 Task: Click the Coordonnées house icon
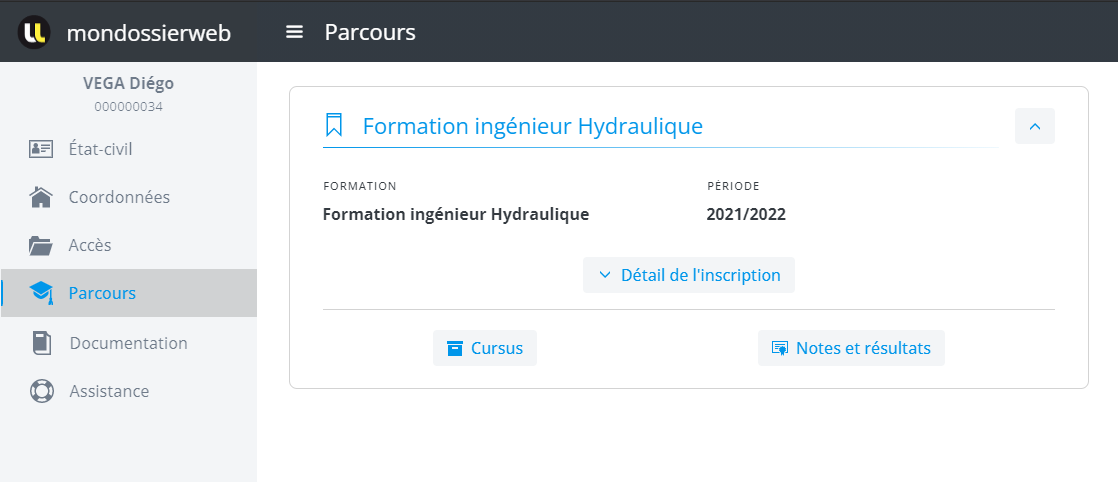[x=41, y=197]
